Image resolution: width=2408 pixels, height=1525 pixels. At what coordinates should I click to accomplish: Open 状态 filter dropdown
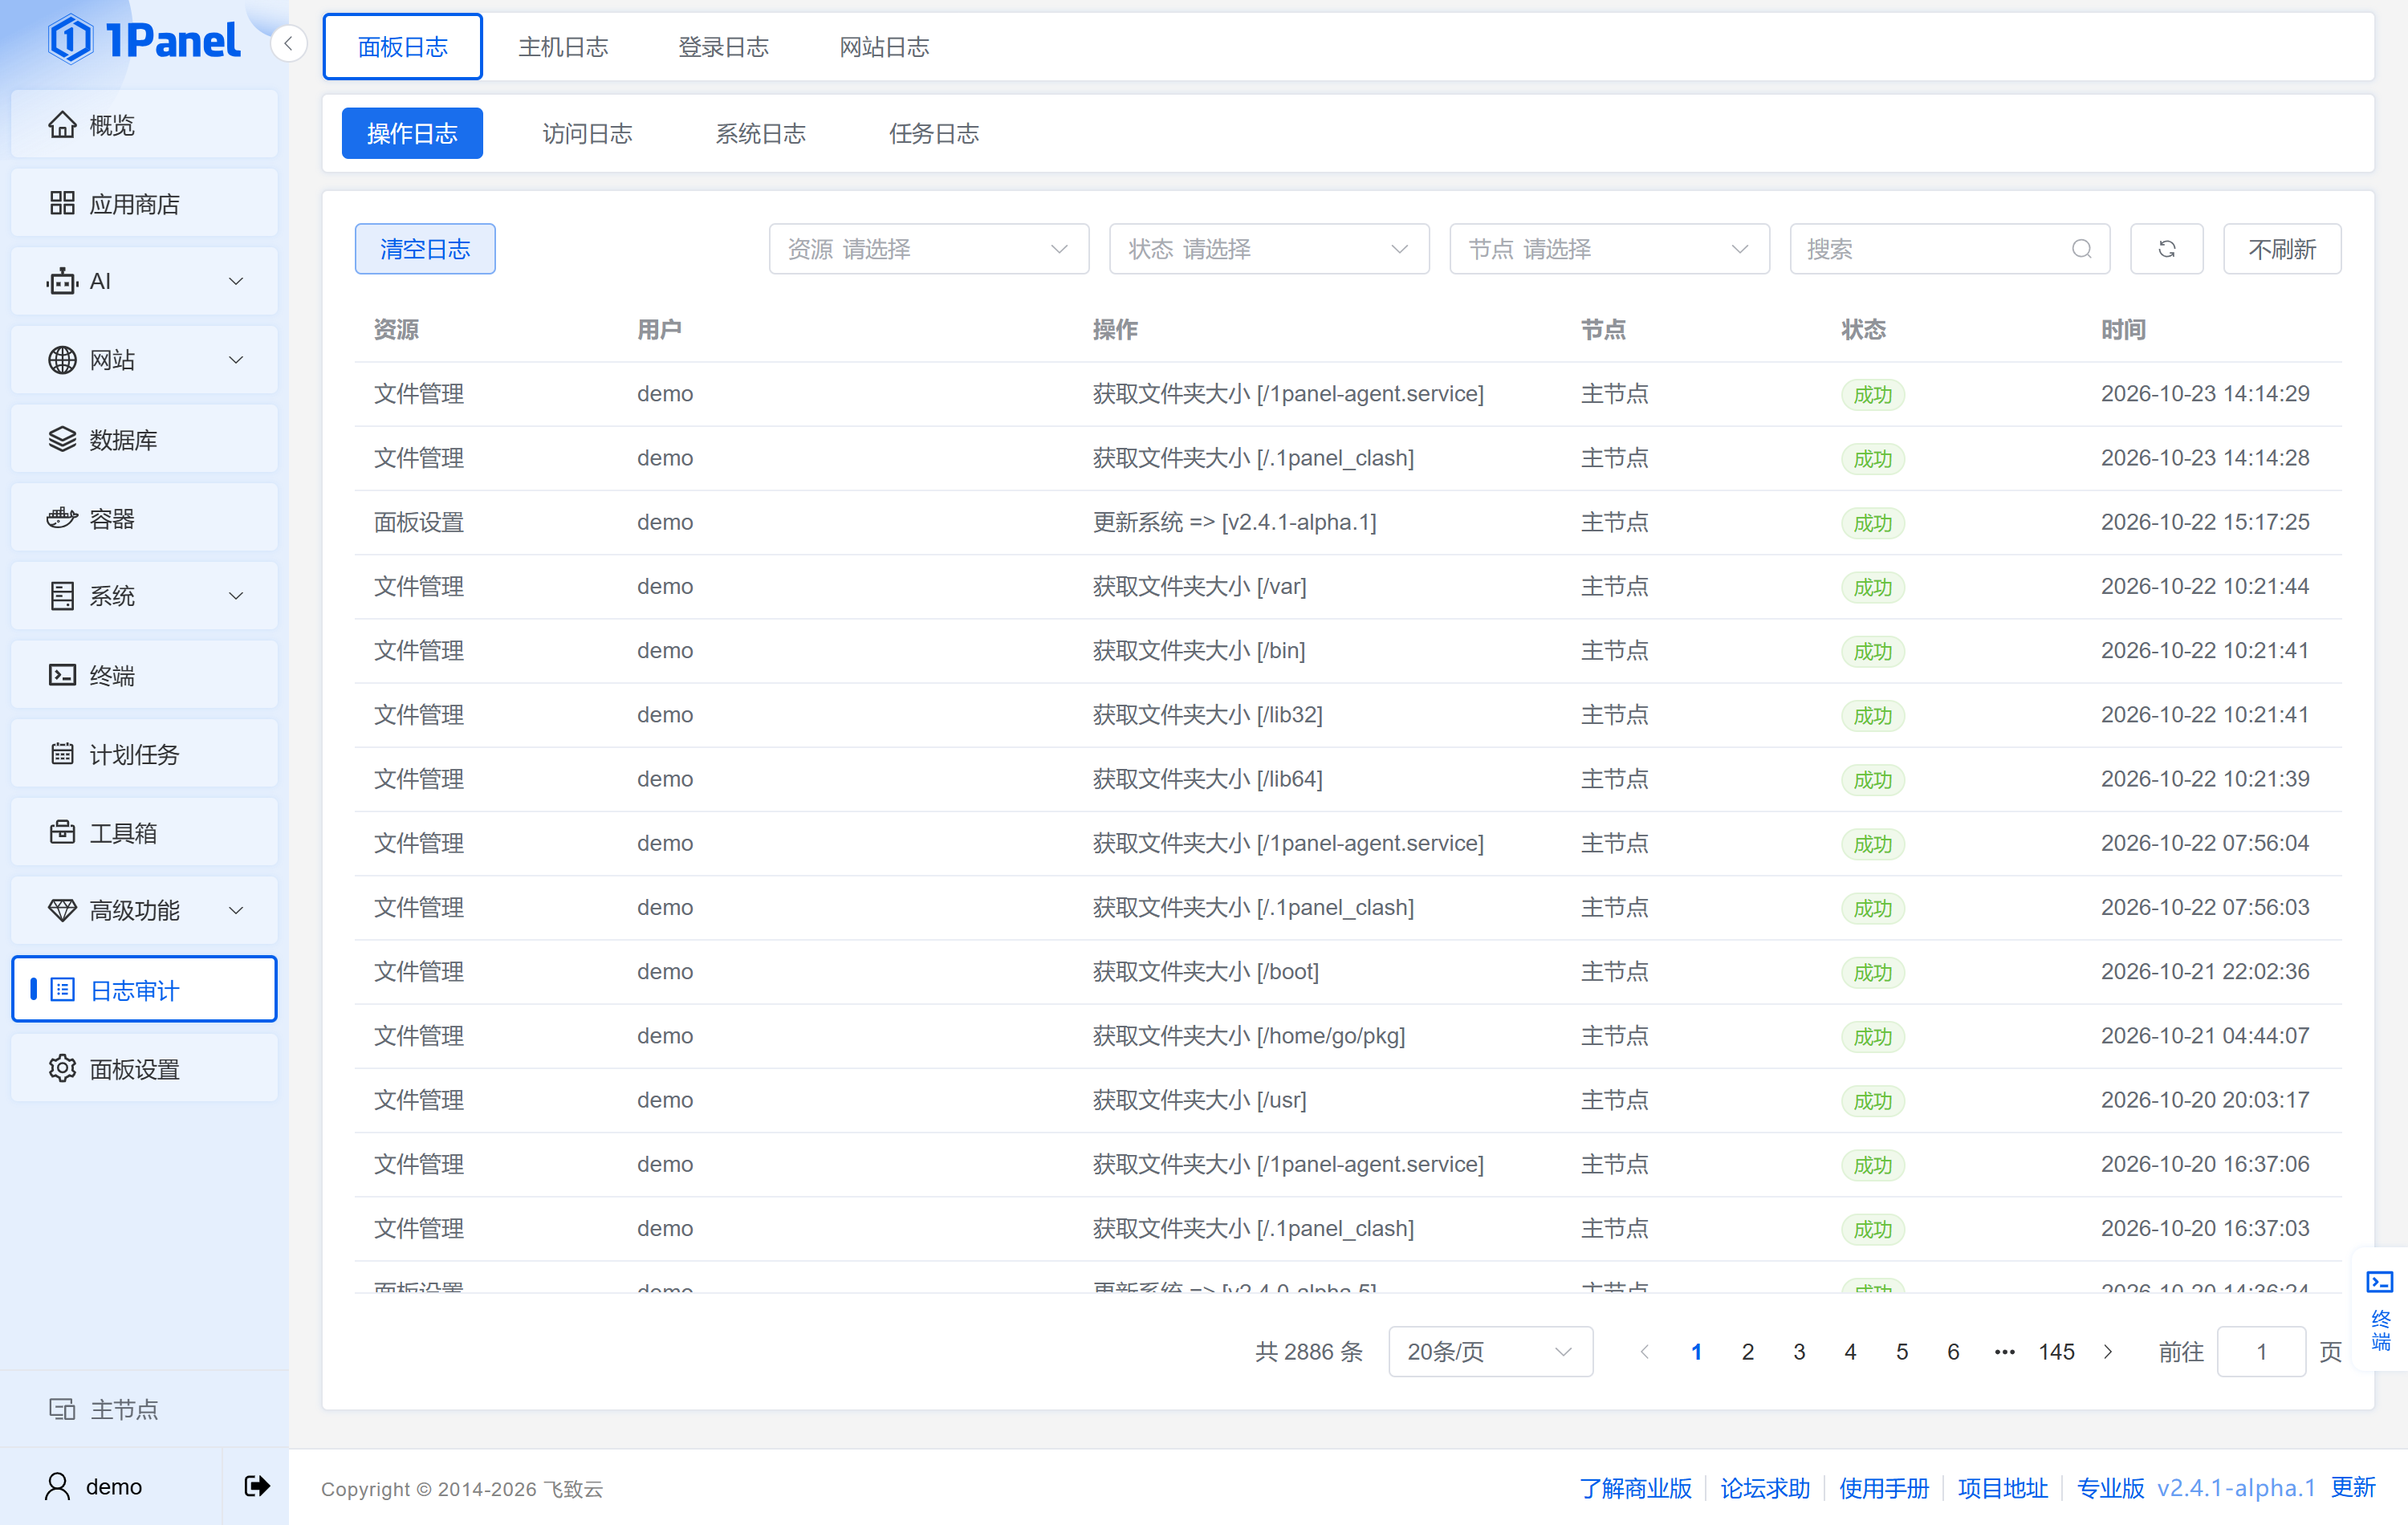coord(1269,249)
